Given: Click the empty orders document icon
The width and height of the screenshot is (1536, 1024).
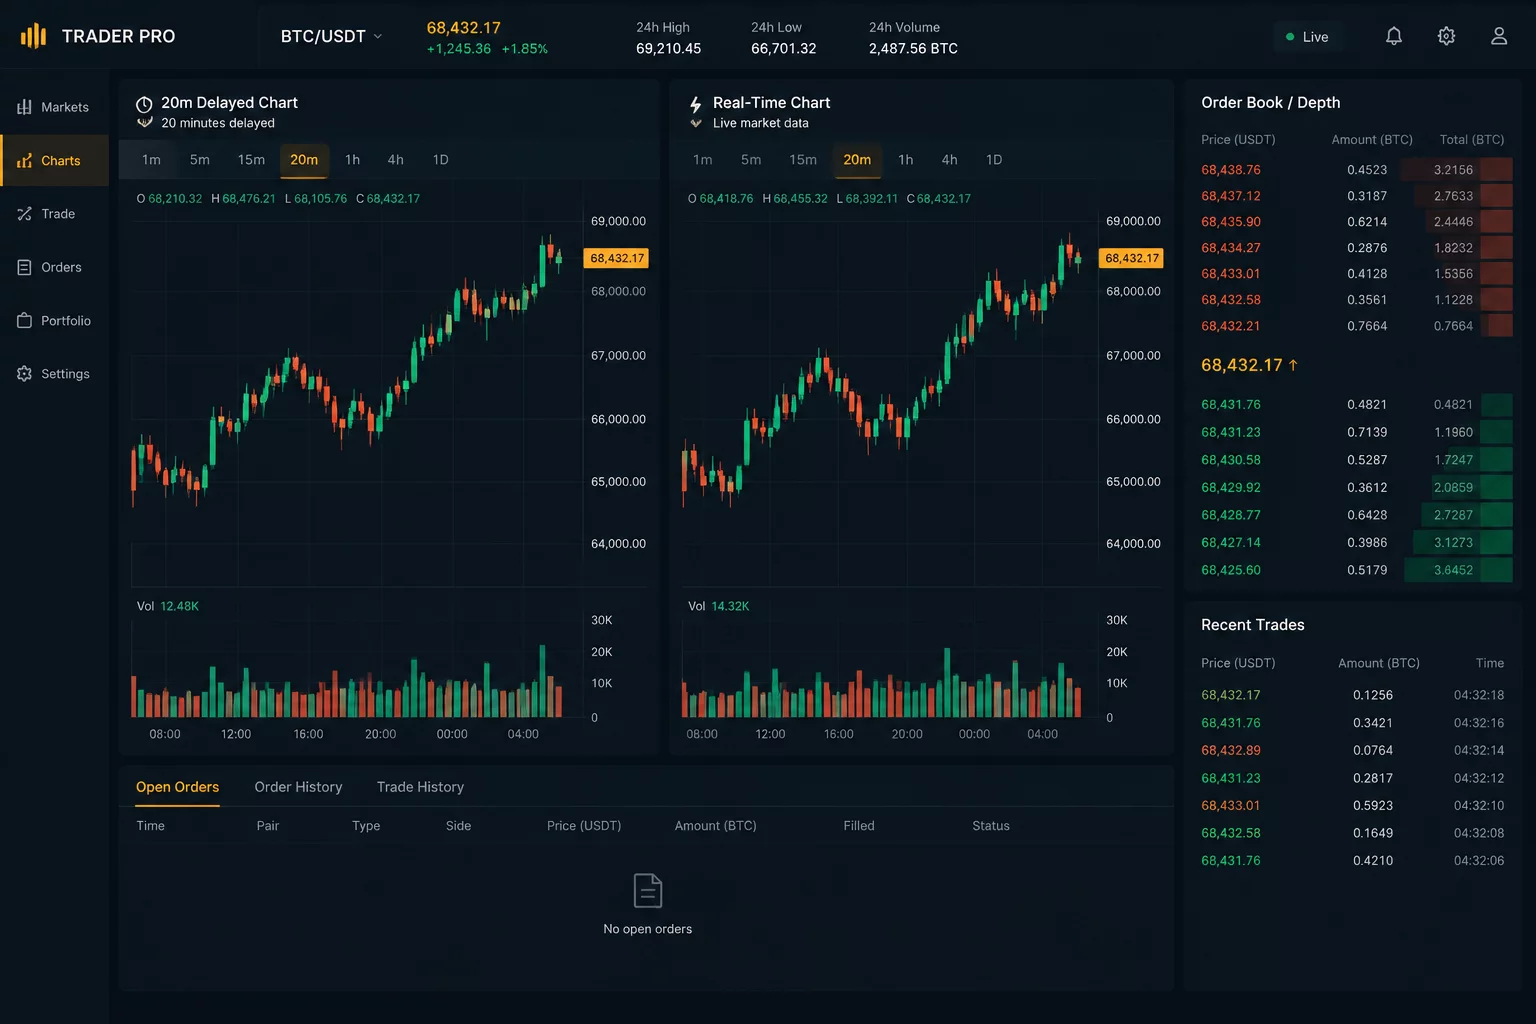Looking at the screenshot, I should coord(647,890).
